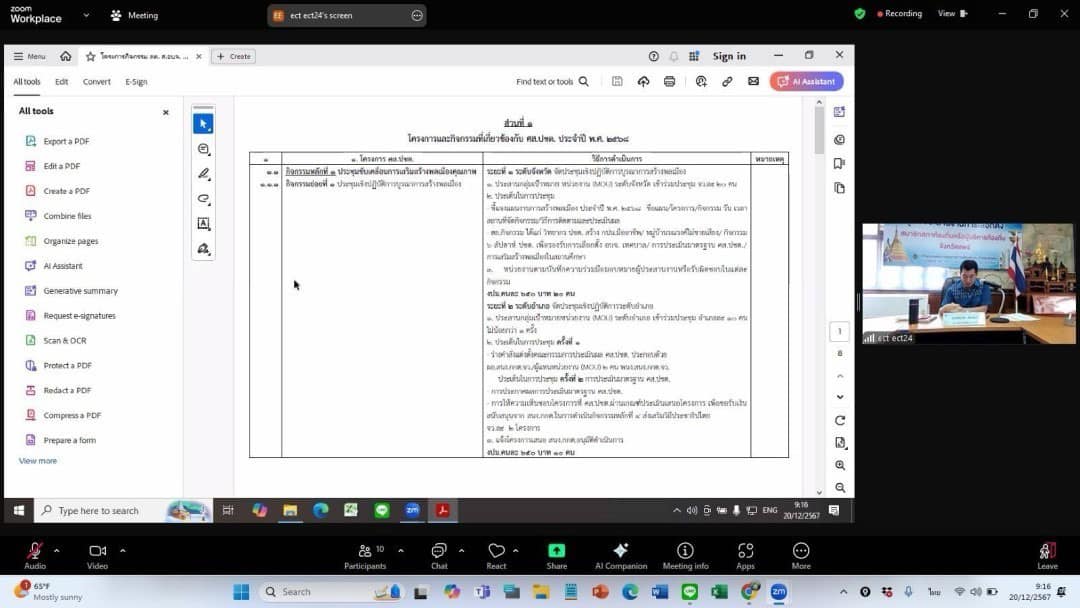Select the arrow selection tool in Acrobat
The height and width of the screenshot is (608, 1080).
[203, 124]
